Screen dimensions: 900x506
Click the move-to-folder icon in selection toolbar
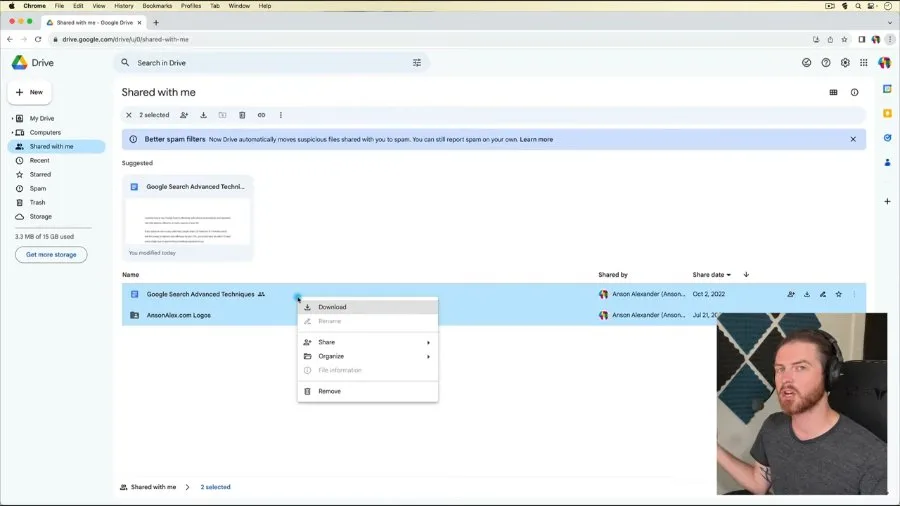tap(223, 115)
